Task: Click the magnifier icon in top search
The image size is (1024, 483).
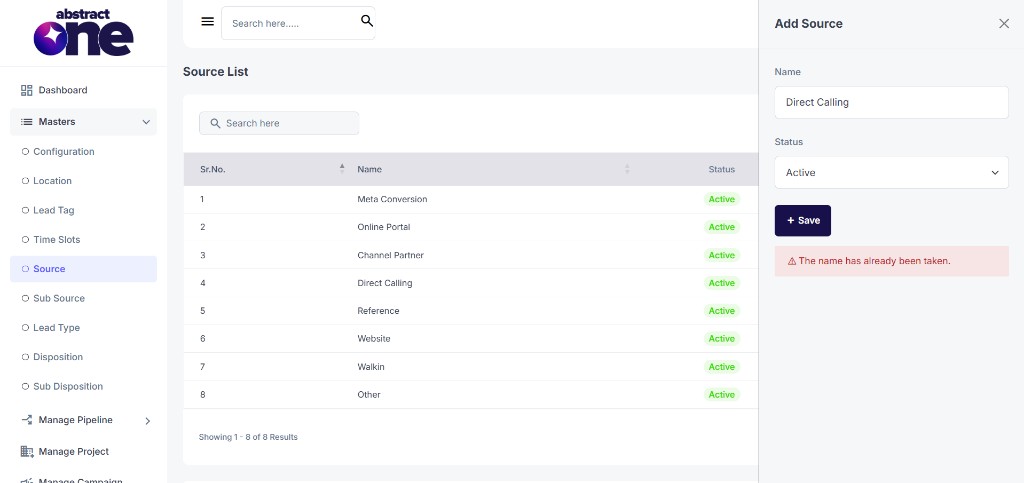Action: [x=367, y=21]
